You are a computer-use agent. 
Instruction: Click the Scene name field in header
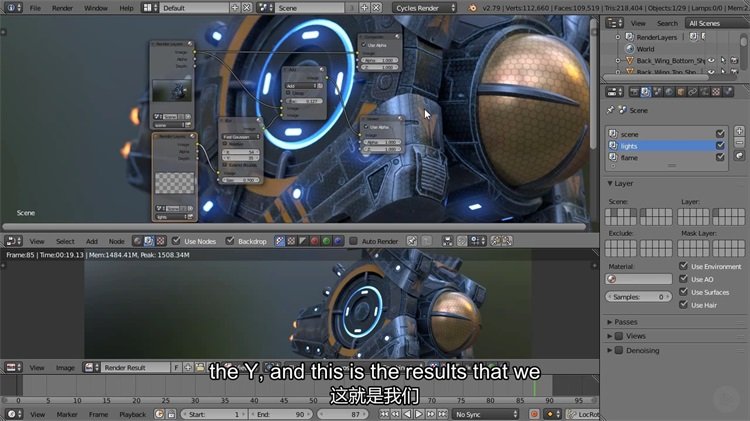tap(310, 8)
